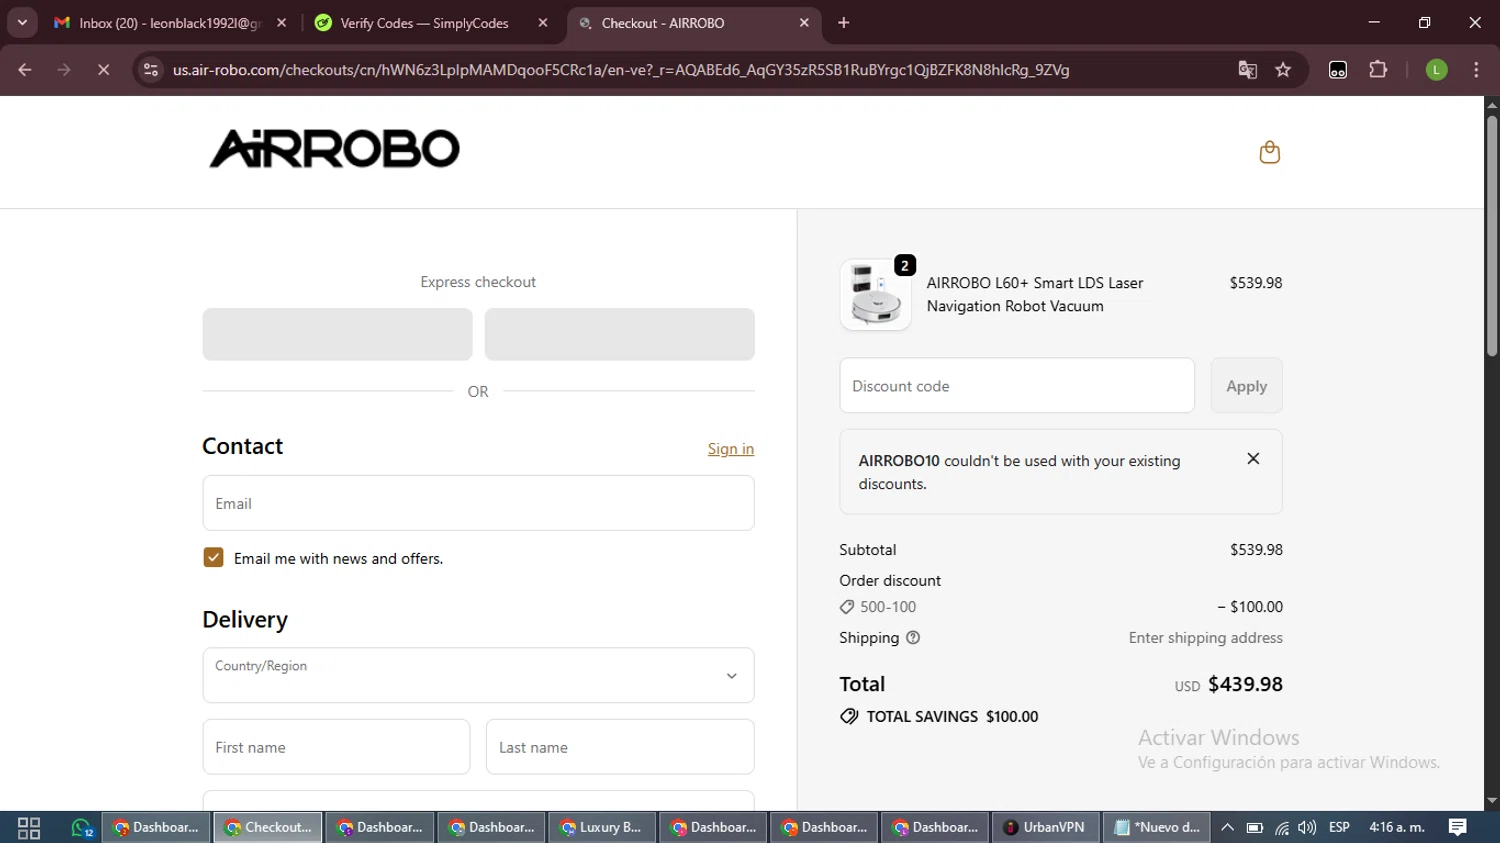Click the page vertical scrollbar

pyautogui.click(x=1492, y=236)
